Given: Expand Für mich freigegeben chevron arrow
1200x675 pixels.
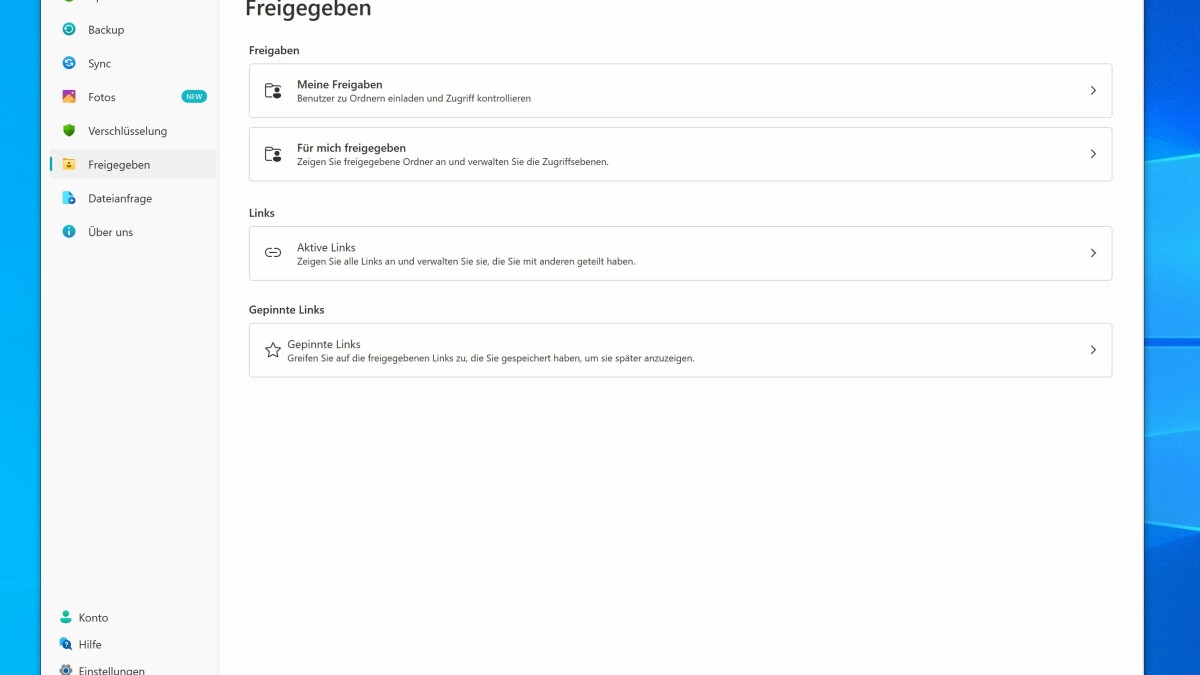Looking at the screenshot, I should pos(1093,154).
